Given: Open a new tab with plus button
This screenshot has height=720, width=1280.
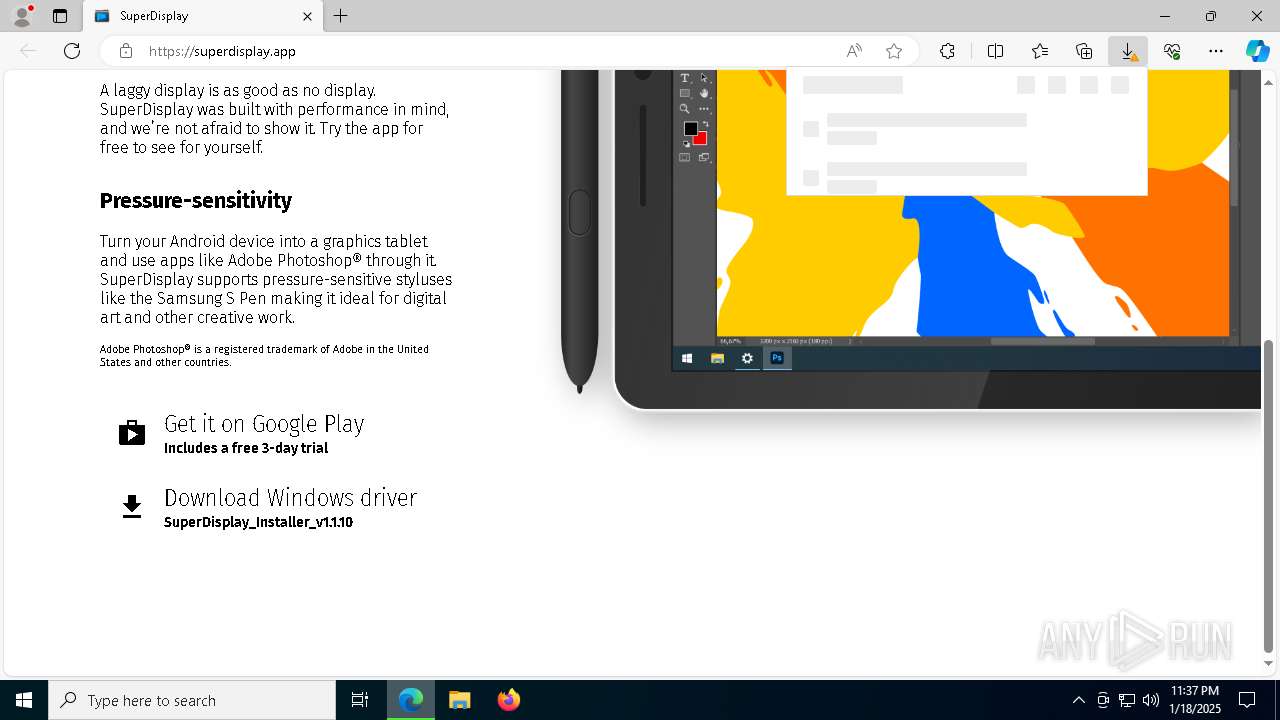Looking at the screenshot, I should [x=341, y=16].
